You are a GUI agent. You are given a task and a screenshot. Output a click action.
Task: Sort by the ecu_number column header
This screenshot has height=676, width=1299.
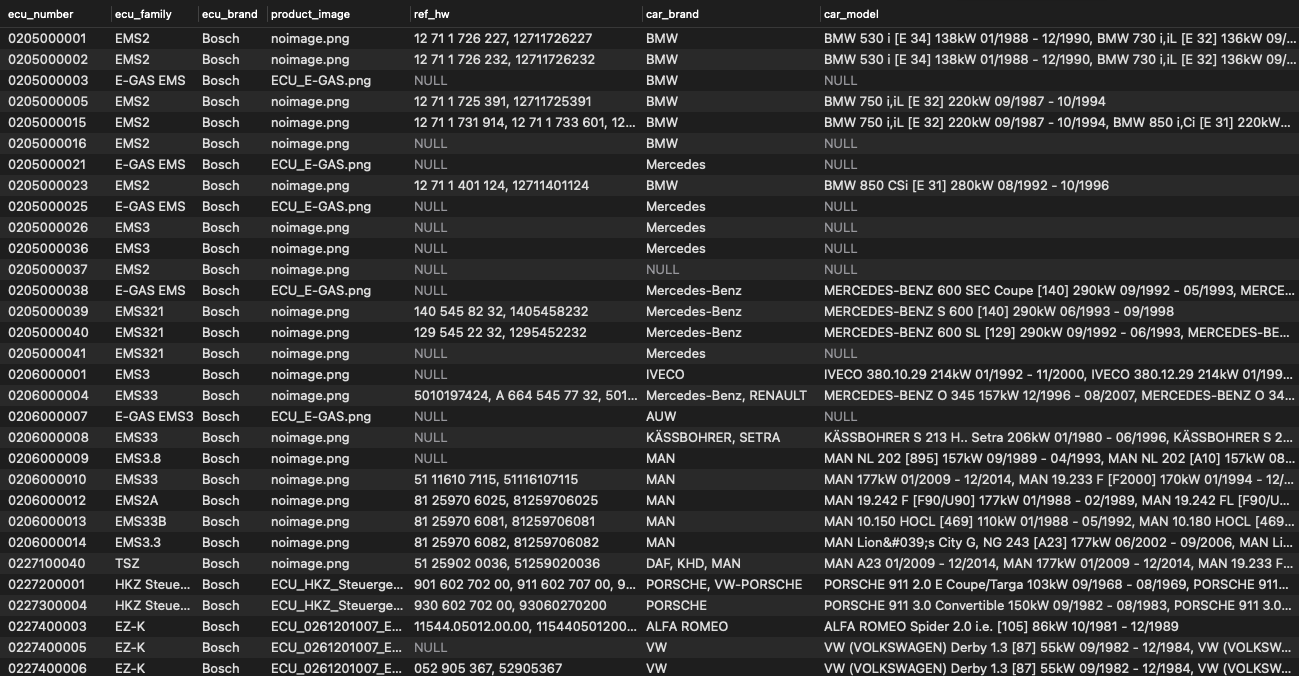click(45, 16)
